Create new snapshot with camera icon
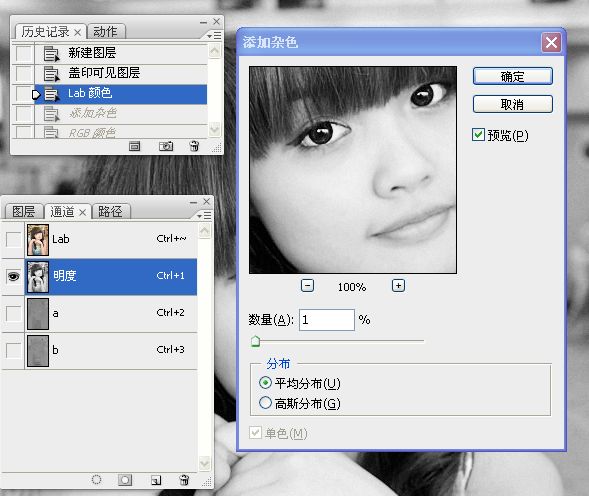Image resolution: width=589 pixels, height=496 pixels. click(166, 146)
